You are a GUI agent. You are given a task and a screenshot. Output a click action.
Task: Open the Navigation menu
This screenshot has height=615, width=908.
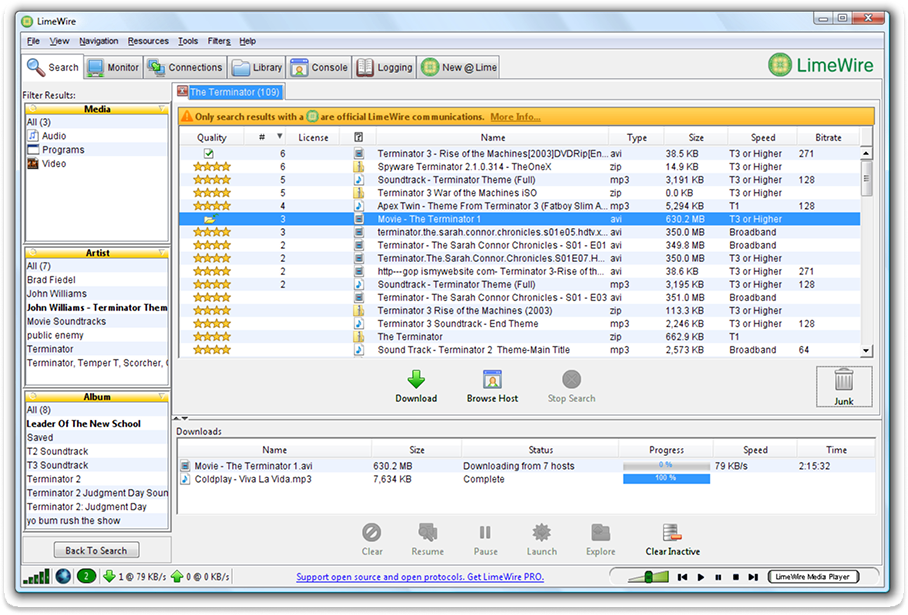click(x=98, y=41)
